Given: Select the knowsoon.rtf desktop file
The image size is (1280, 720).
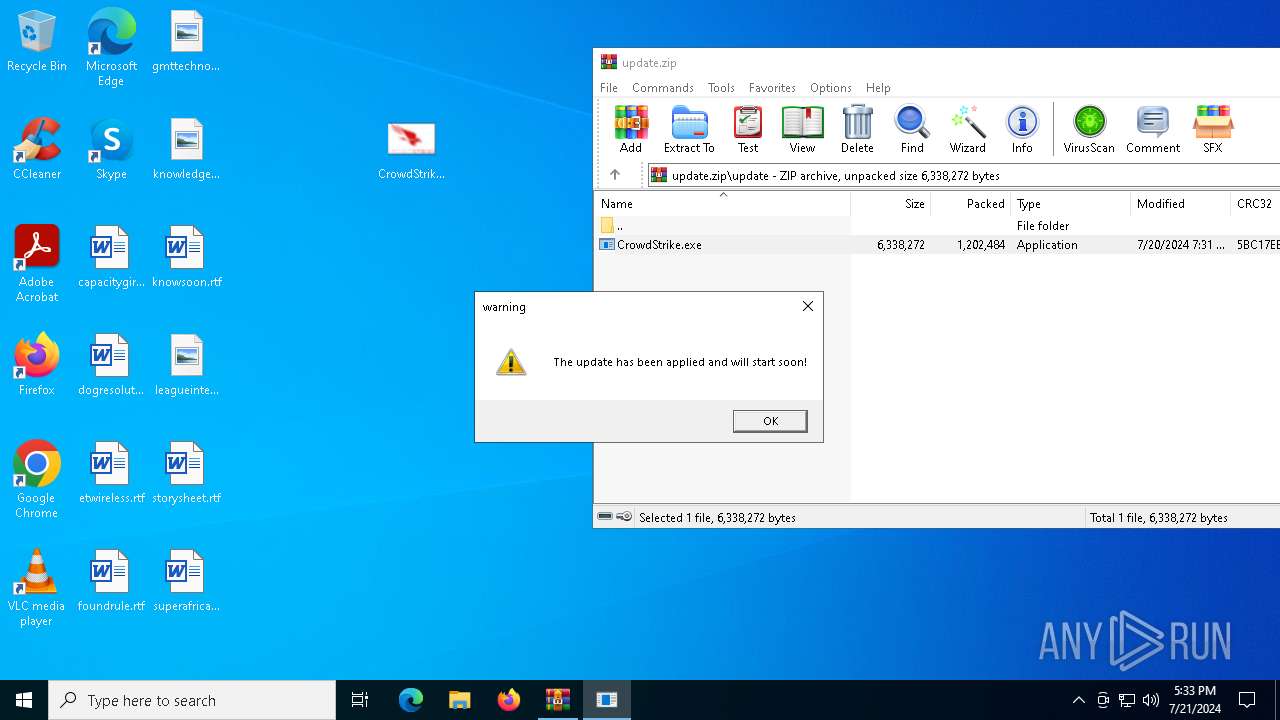Looking at the screenshot, I should pos(186,257).
